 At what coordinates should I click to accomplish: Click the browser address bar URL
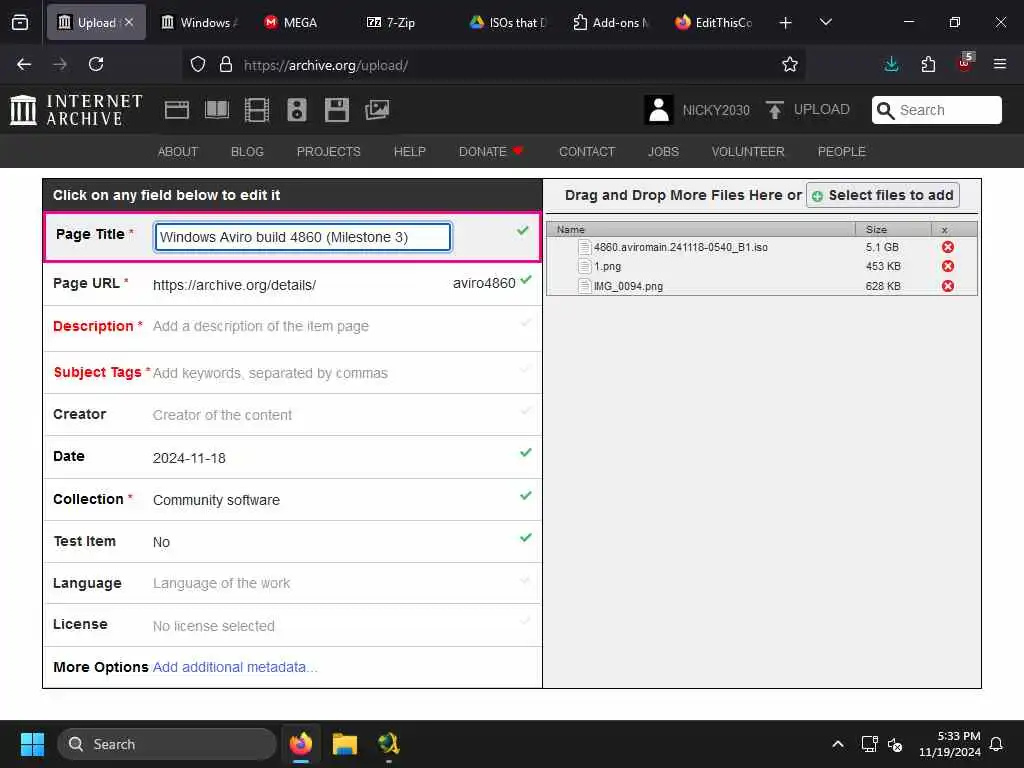tap(325, 65)
